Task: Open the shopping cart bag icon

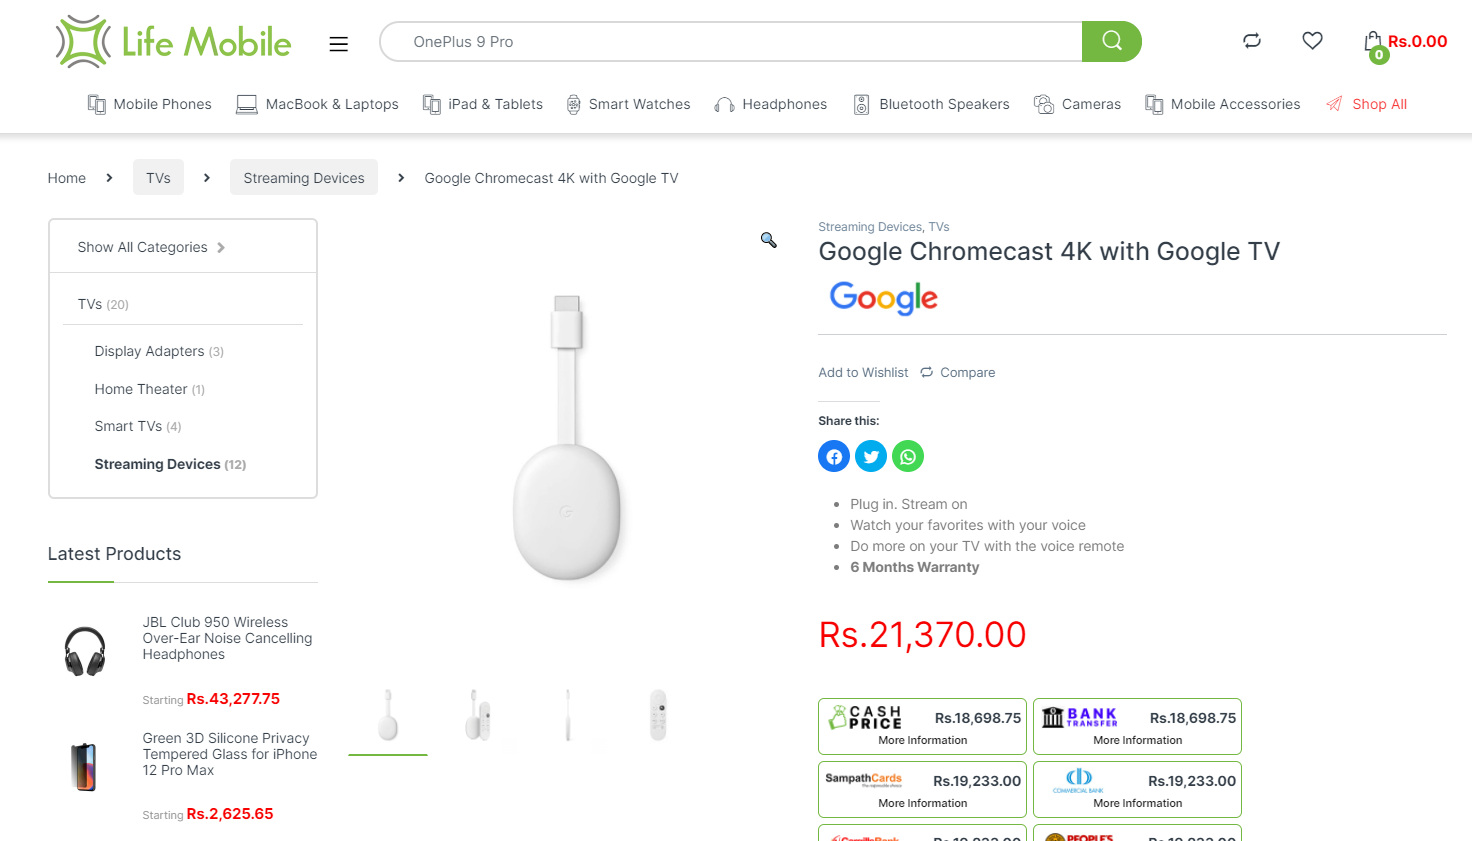Action: coord(1374,43)
